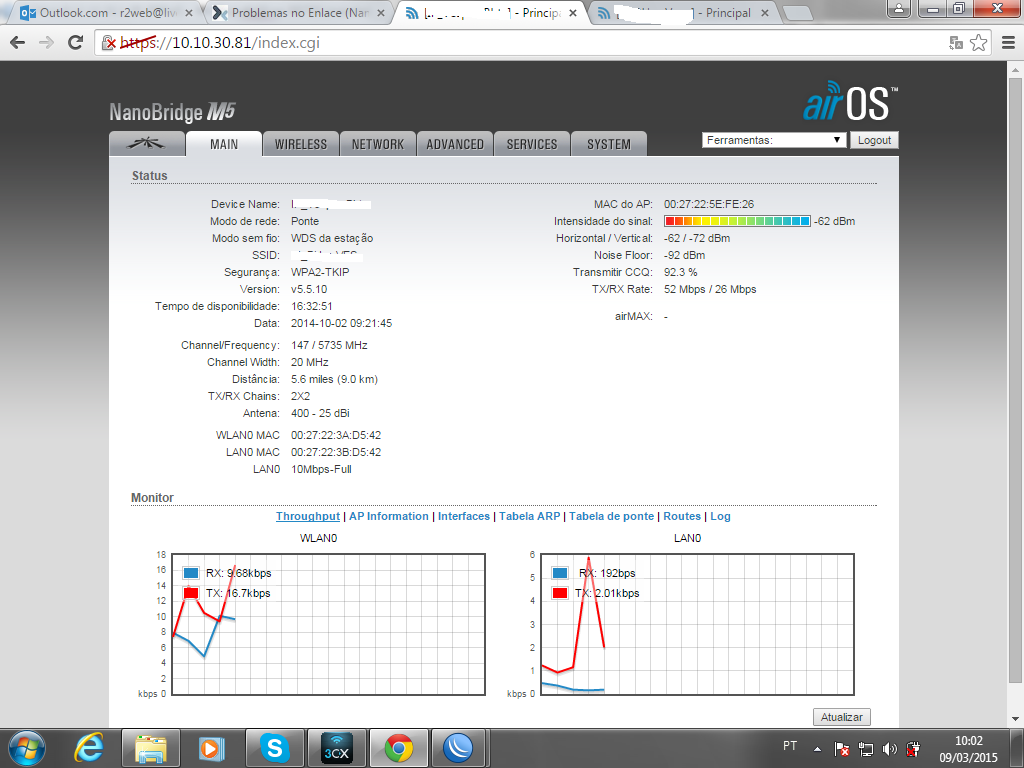Open the Tabela ARP link

click(530, 516)
